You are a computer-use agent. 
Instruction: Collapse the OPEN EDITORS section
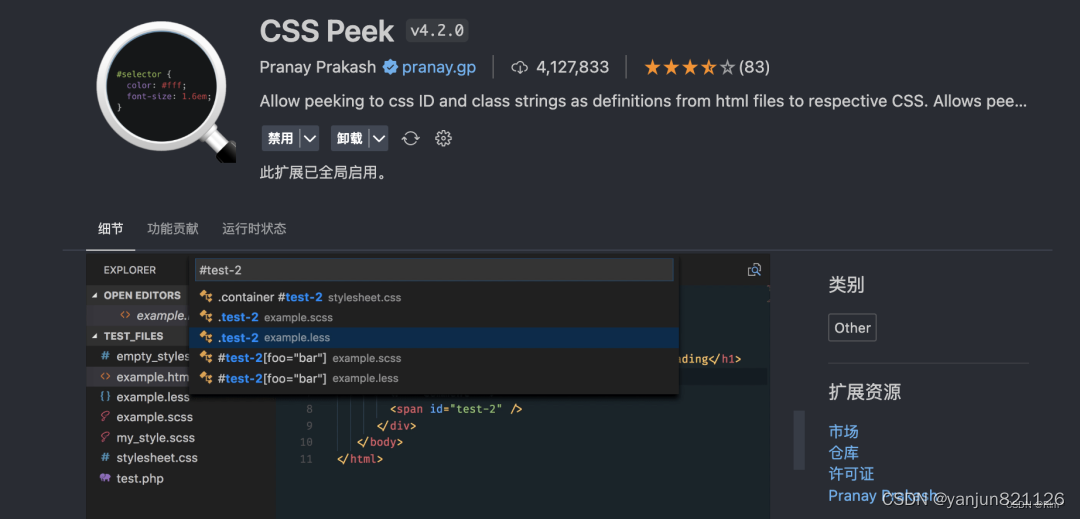(x=95, y=295)
